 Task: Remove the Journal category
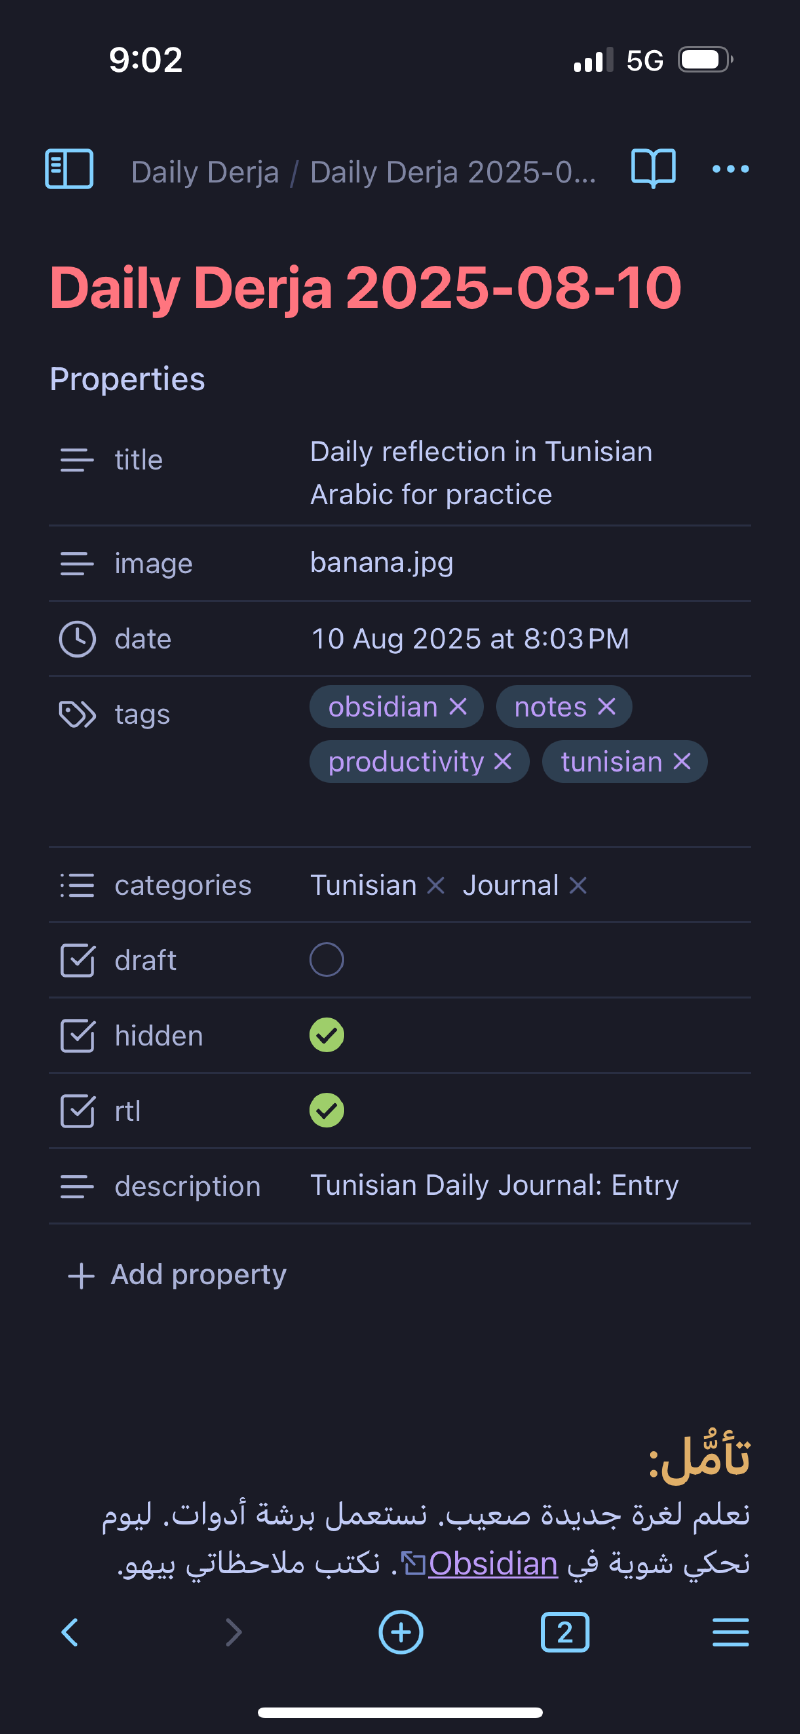coord(578,885)
